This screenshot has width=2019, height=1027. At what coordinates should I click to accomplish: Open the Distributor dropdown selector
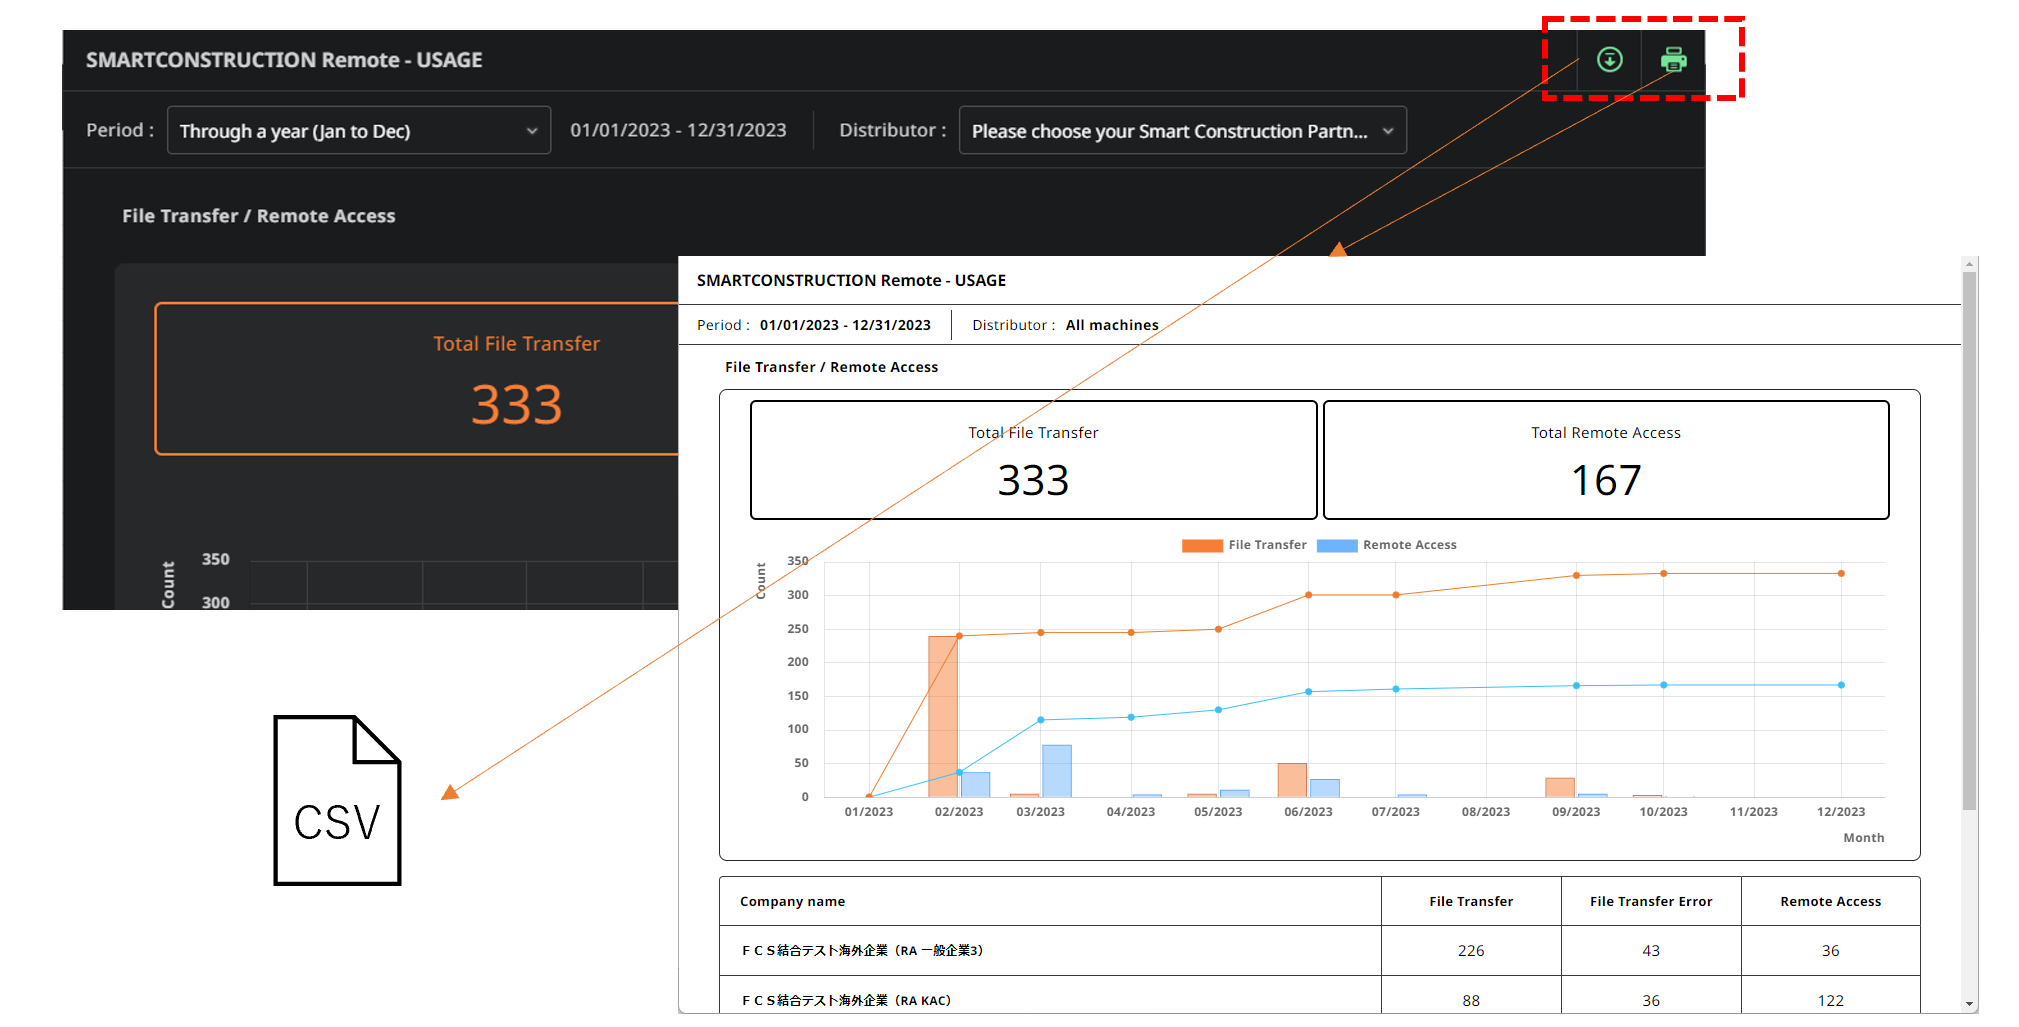coord(1182,131)
